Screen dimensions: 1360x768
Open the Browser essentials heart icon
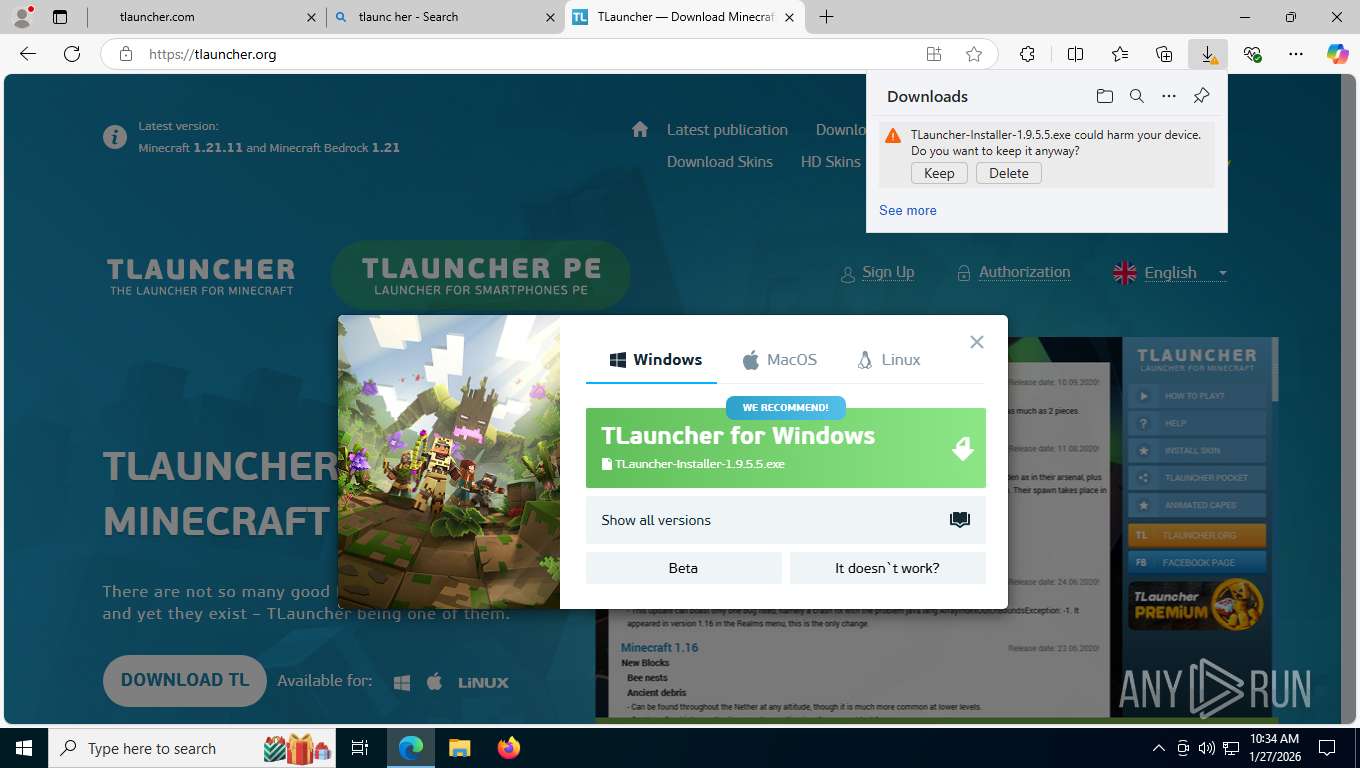pos(1252,54)
